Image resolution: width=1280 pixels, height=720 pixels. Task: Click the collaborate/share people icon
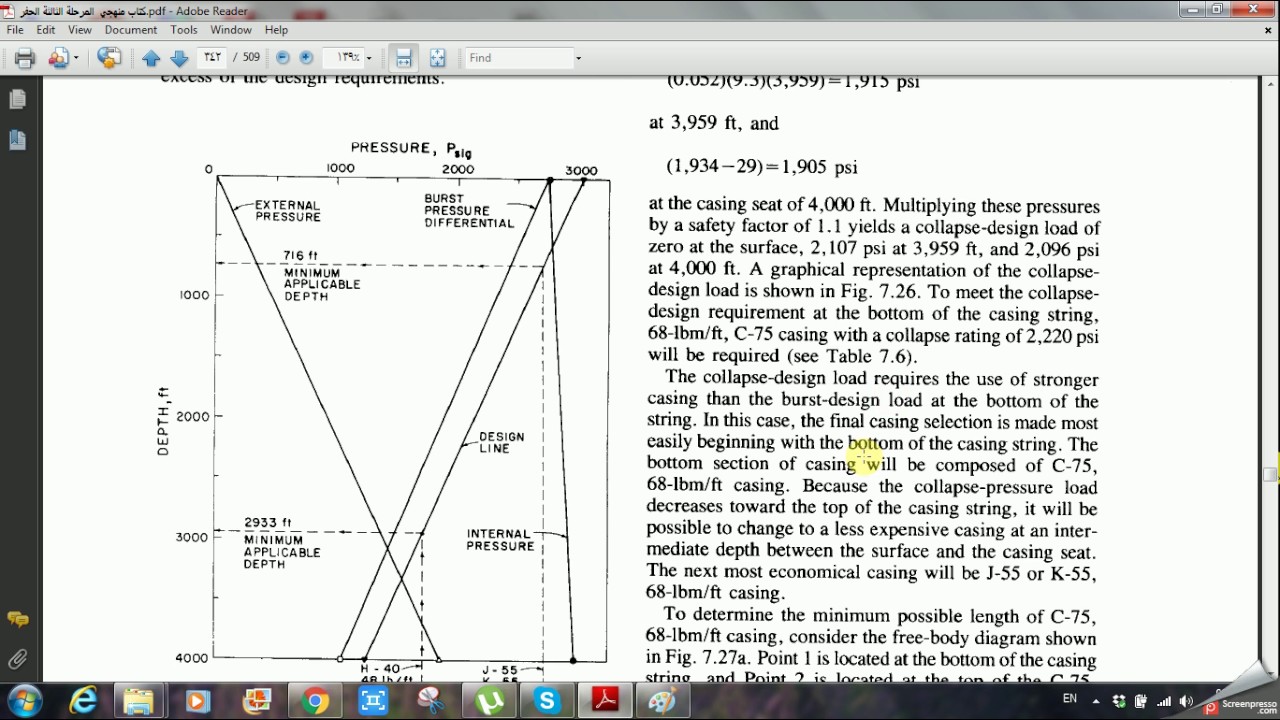57,58
